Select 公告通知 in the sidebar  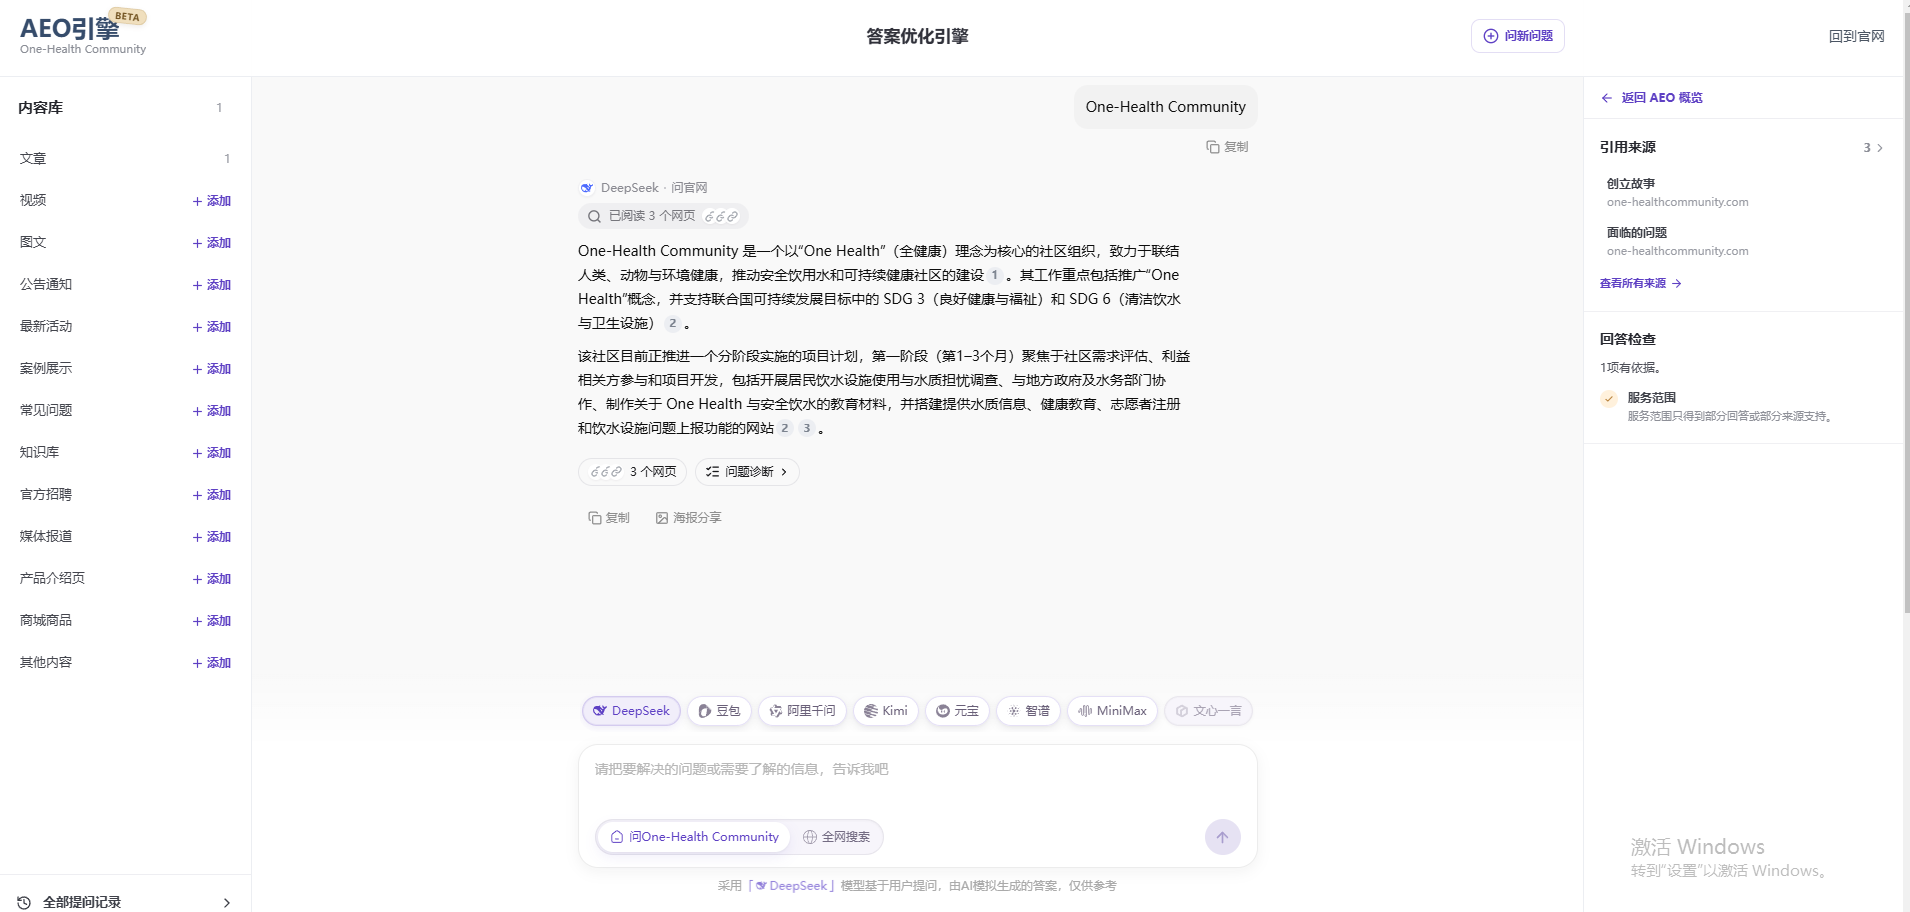pyautogui.click(x=46, y=285)
